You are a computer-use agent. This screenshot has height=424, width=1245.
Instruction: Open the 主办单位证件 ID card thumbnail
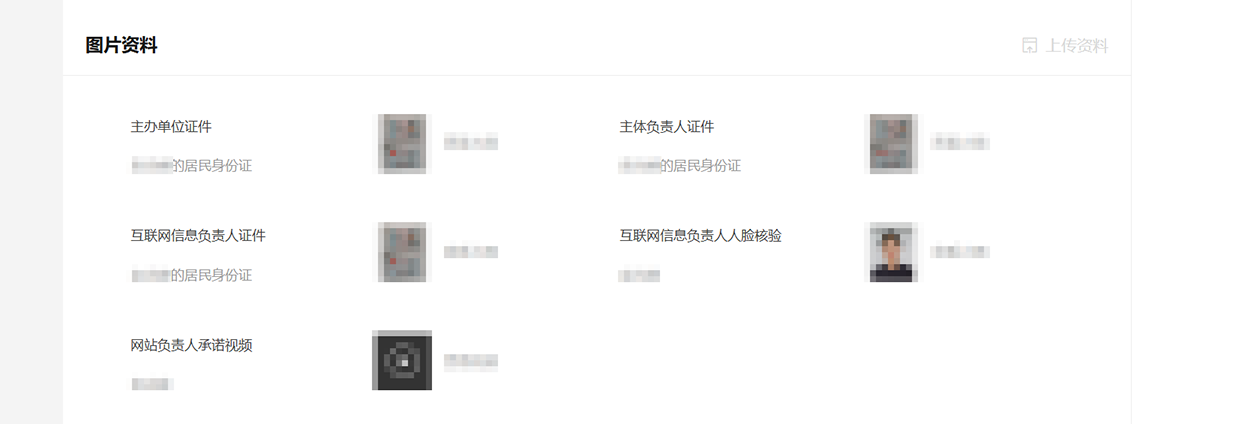click(x=404, y=144)
